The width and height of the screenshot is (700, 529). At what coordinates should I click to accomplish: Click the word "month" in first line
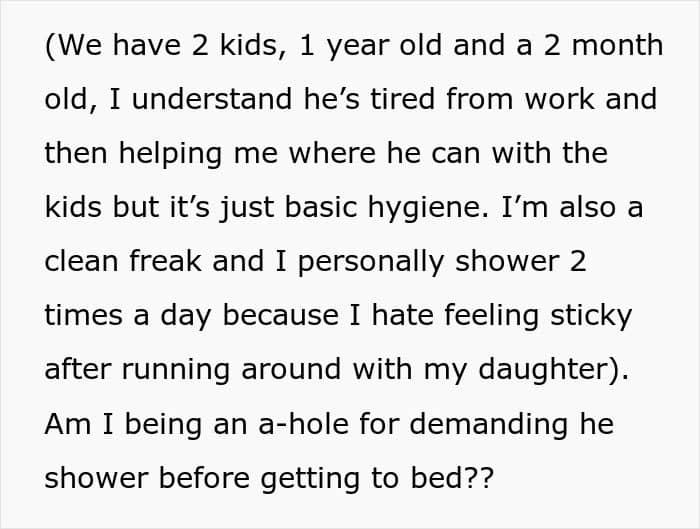pos(617,45)
